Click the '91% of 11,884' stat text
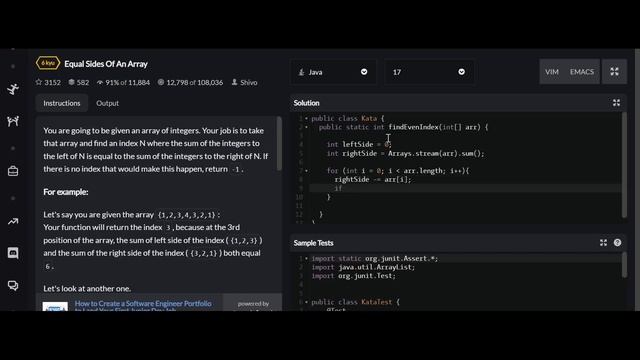Image resolution: width=640 pixels, height=360 pixels. pyautogui.click(x=127, y=82)
